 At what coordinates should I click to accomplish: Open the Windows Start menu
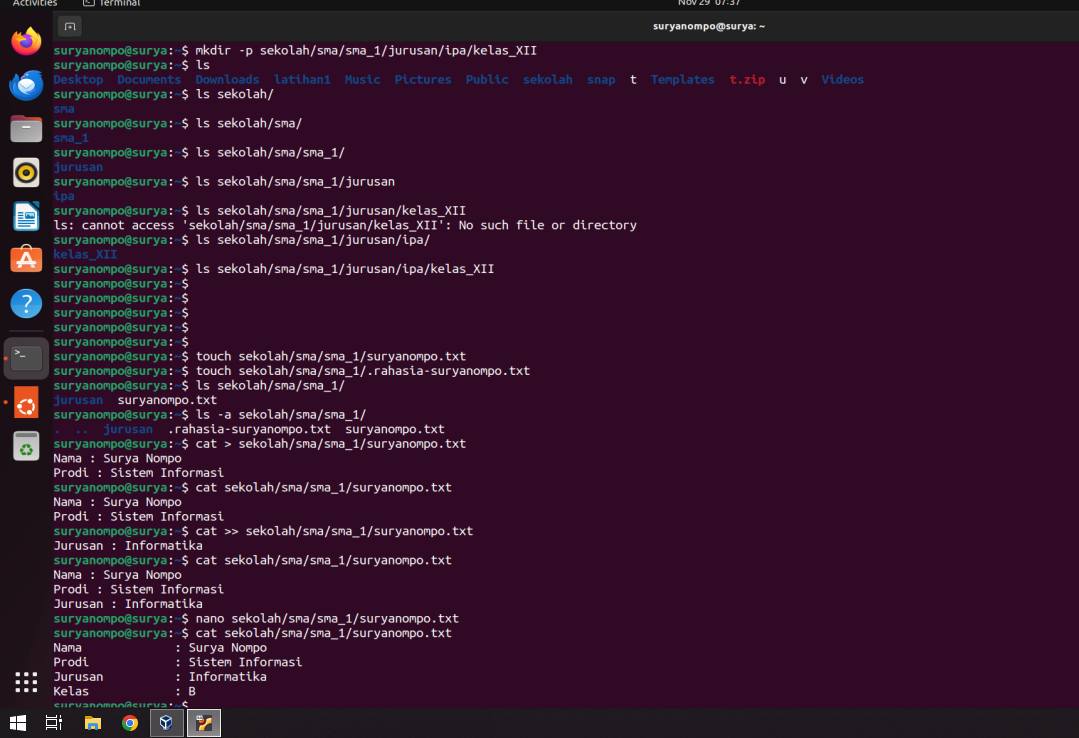point(18,723)
